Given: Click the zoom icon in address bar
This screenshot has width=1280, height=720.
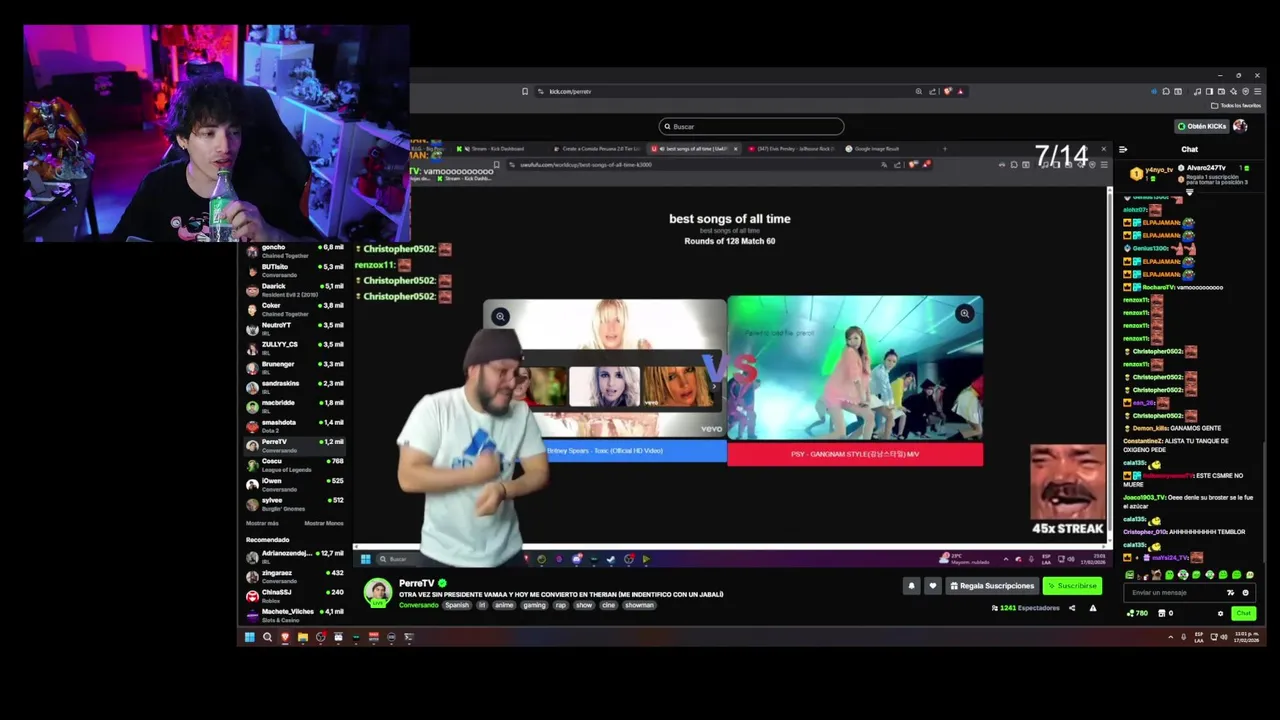Looking at the screenshot, I should click(919, 91).
